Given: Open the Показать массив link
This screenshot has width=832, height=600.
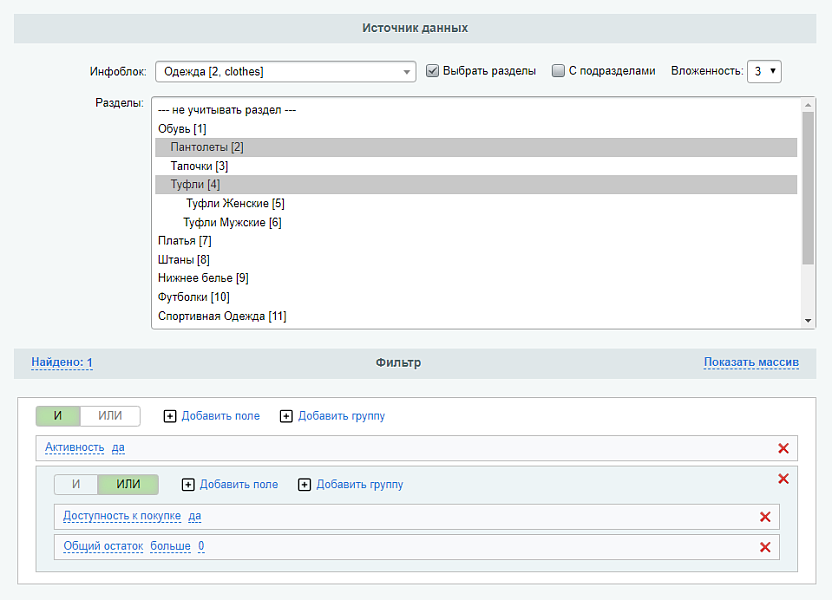Looking at the screenshot, I should pyautogui.click(x=751, y=362).
